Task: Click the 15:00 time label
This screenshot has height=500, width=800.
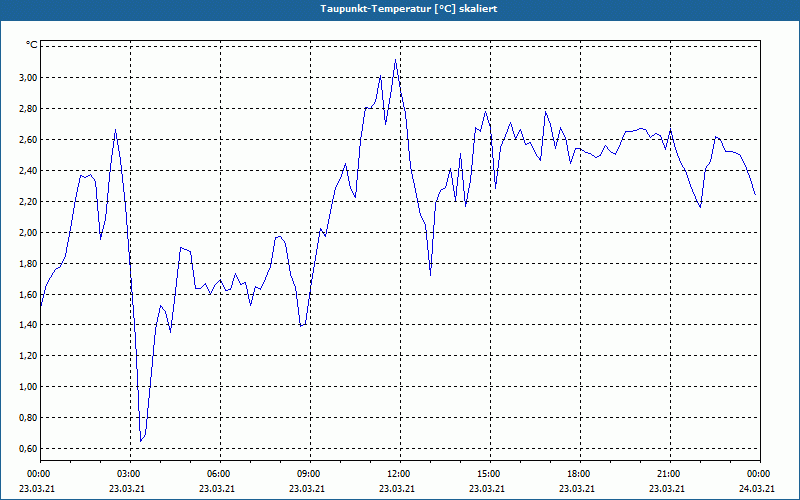Action: coord(490,474)
